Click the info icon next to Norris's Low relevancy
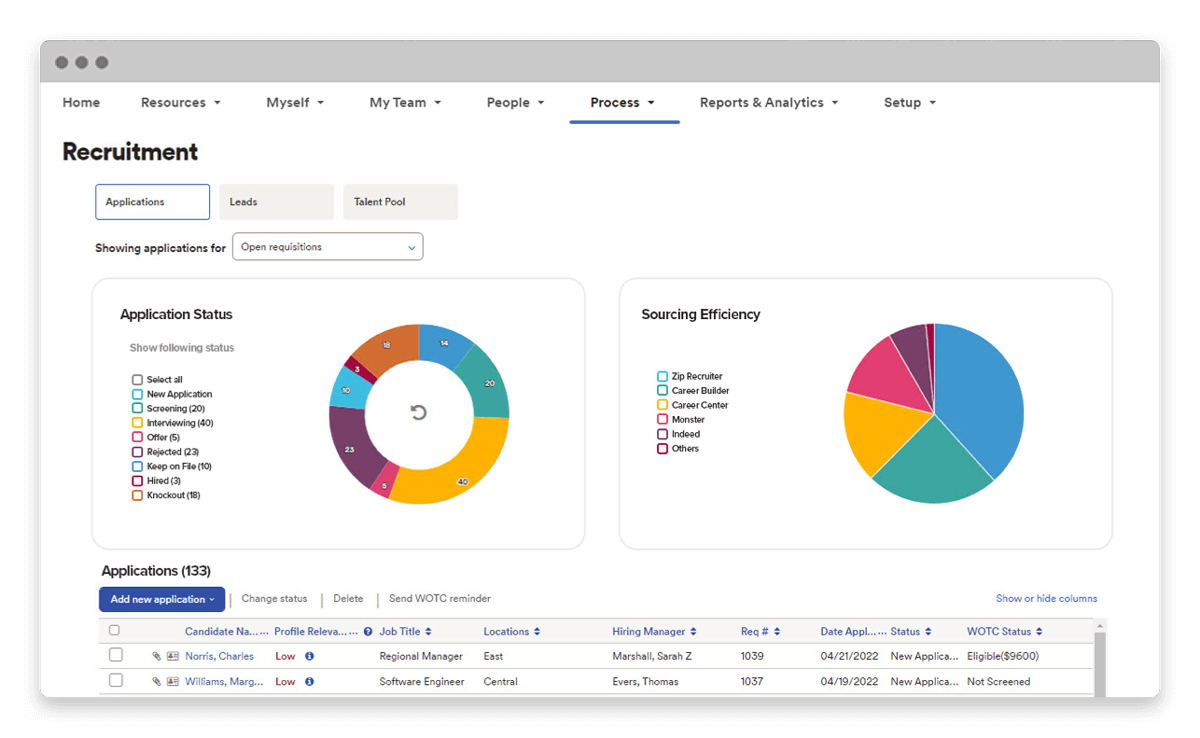 (x=309, y=655)
